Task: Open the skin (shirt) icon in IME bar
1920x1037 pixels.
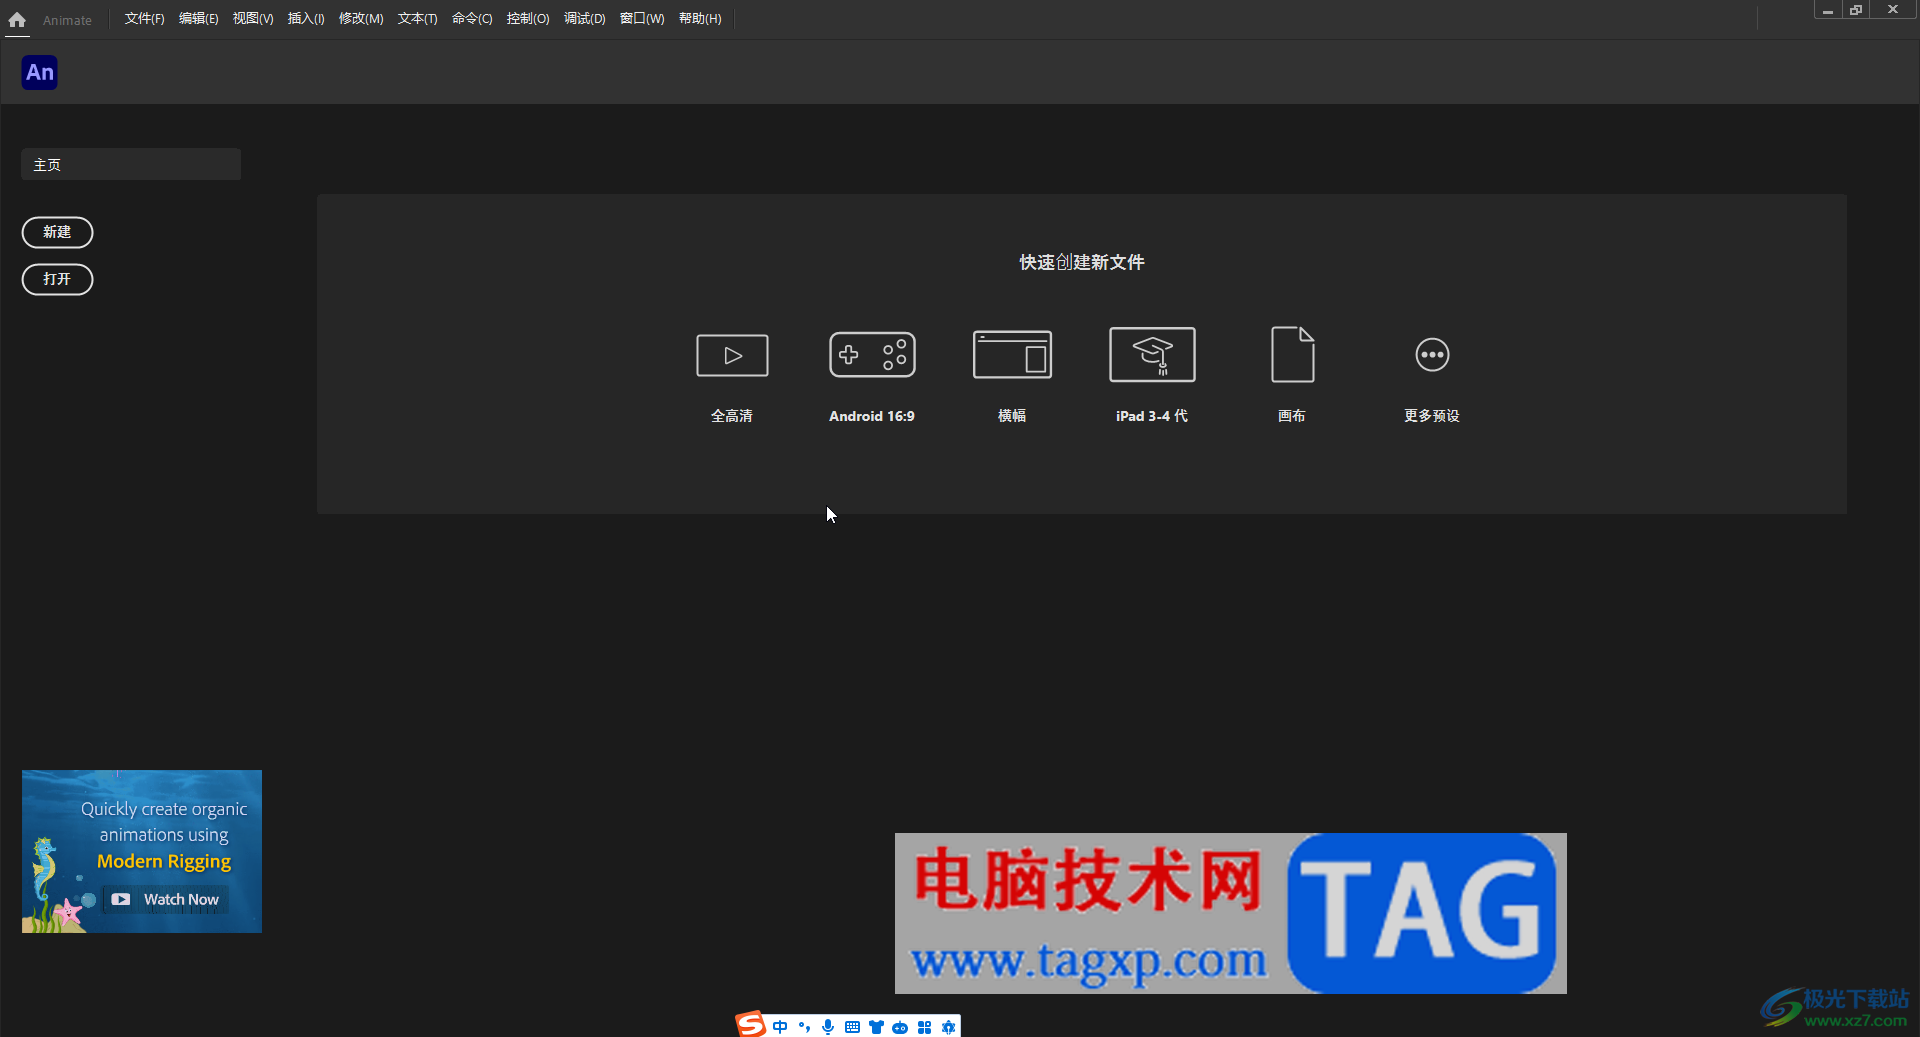Action: pyautogui.click(x=876, y=1027)
